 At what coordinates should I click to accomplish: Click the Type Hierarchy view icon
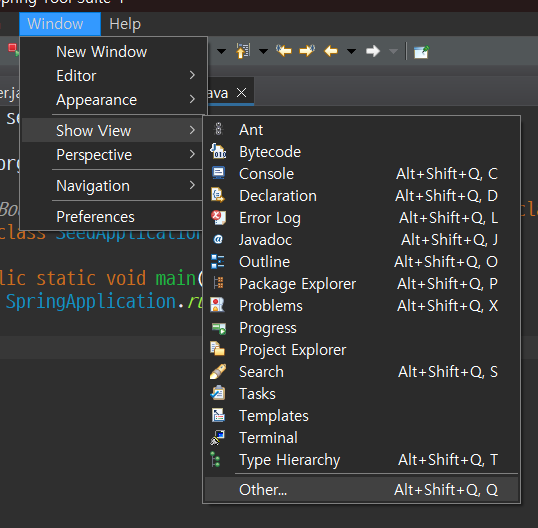coord(216,459)
